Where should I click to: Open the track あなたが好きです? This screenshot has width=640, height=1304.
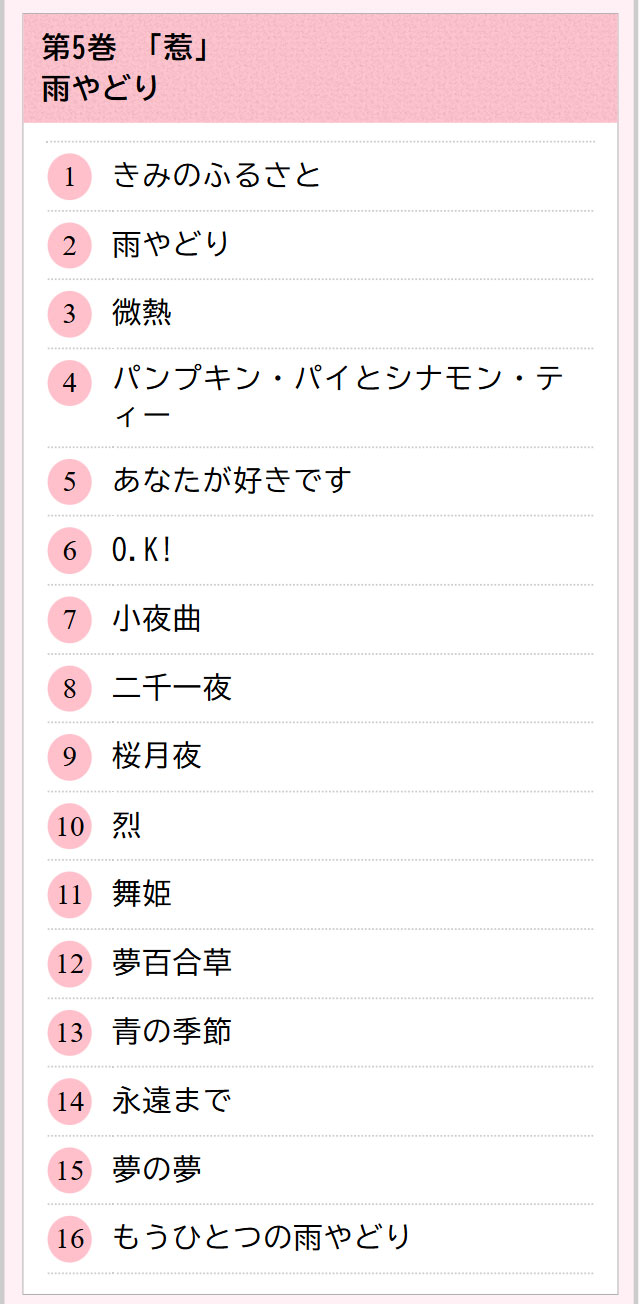[x=232, y=481]
